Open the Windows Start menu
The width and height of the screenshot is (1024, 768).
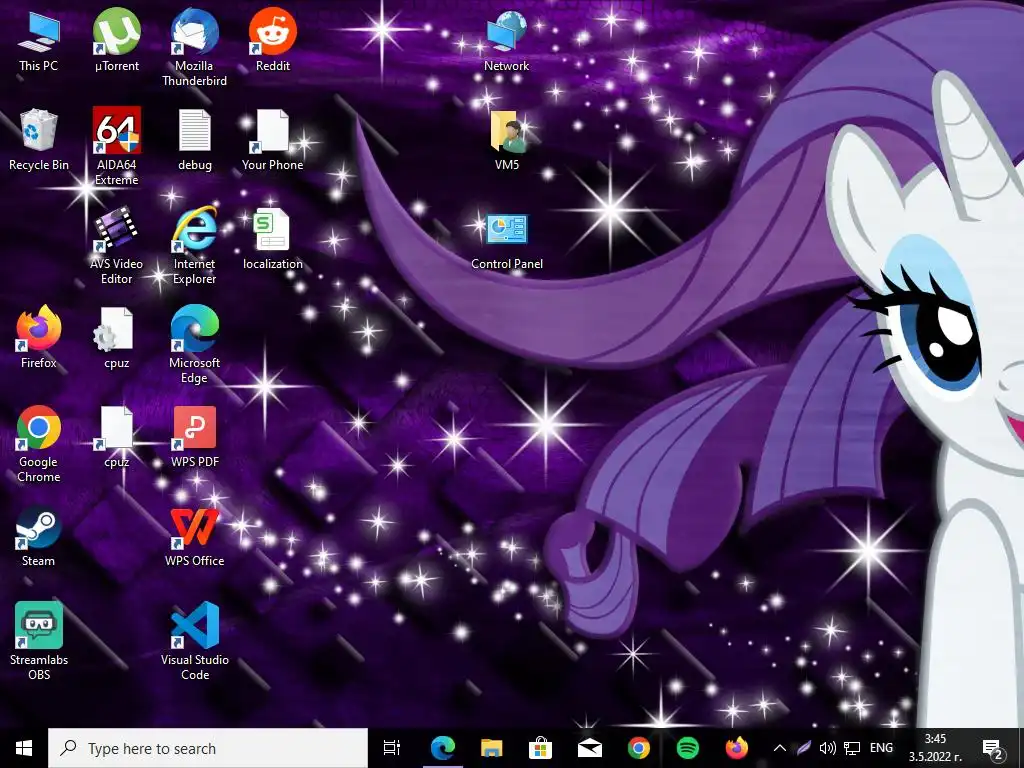24,748
